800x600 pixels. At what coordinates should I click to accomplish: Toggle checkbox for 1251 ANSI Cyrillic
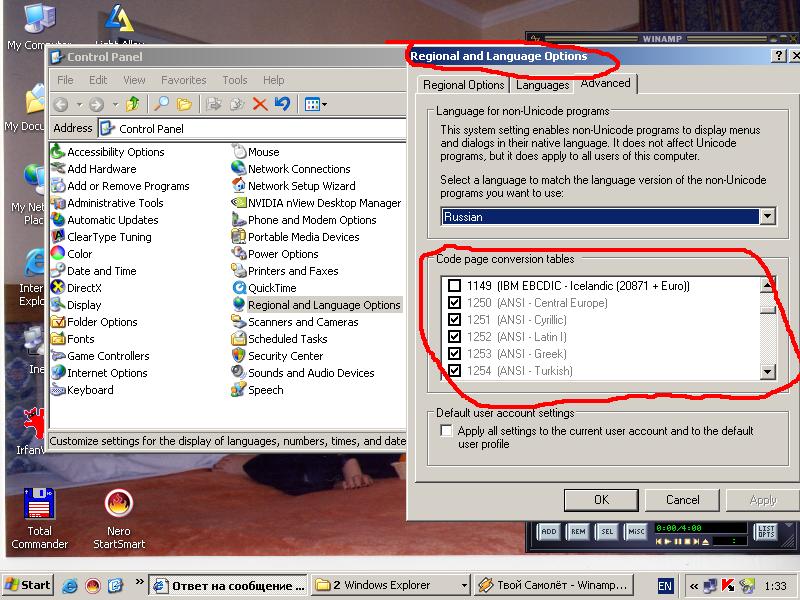(454, 320)
